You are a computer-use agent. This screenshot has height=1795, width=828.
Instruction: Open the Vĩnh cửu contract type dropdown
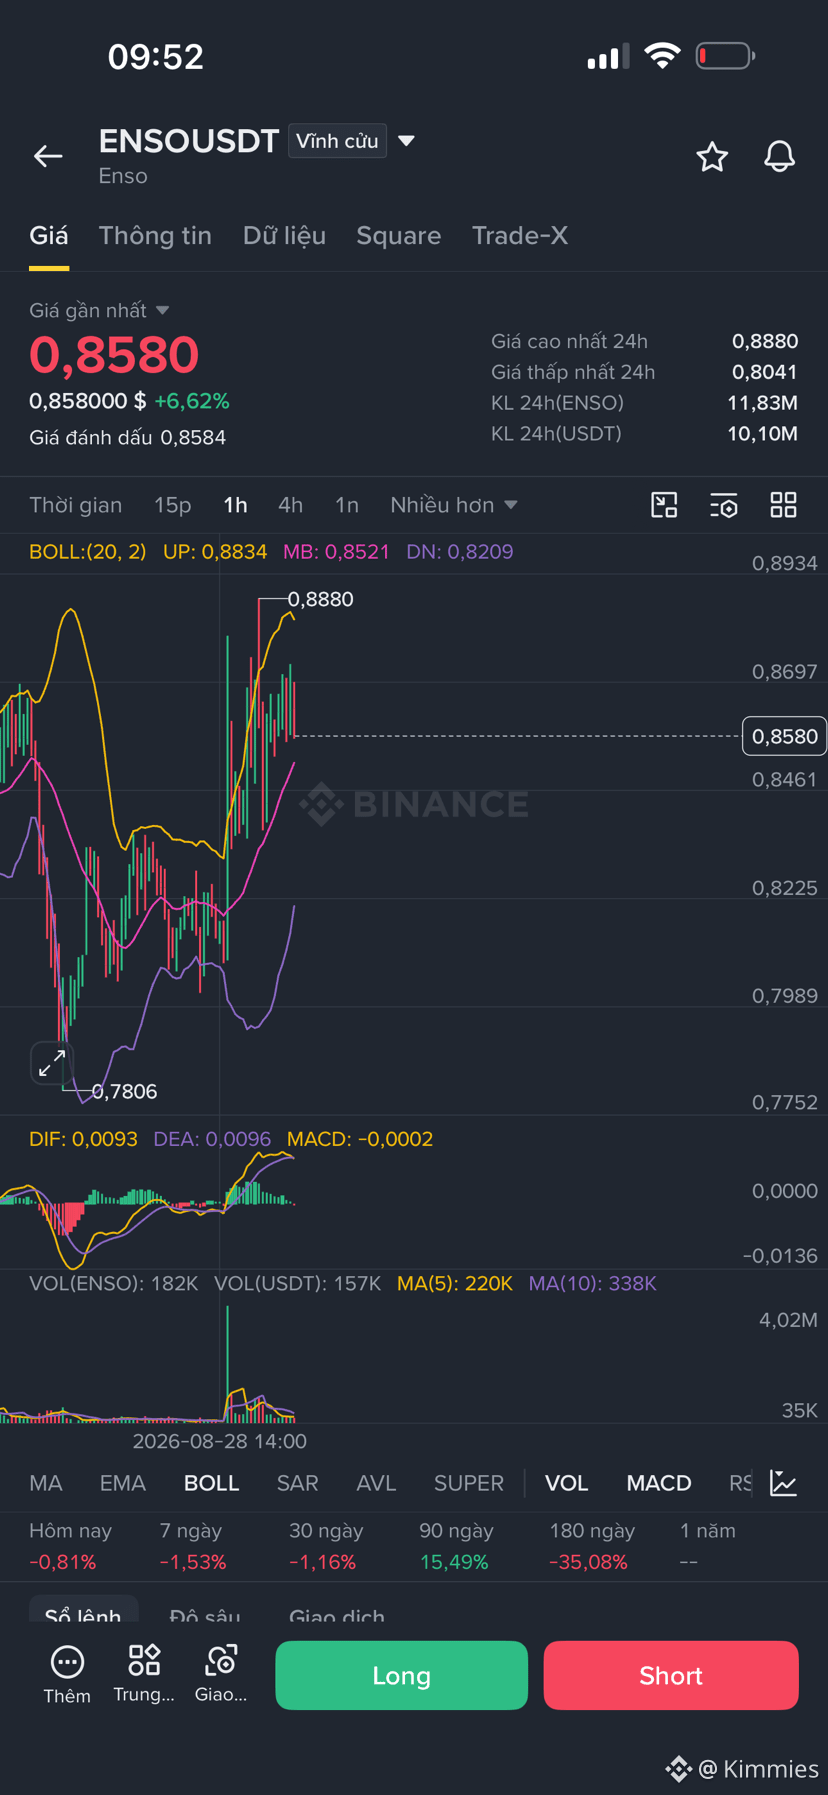tap(337, 141)
